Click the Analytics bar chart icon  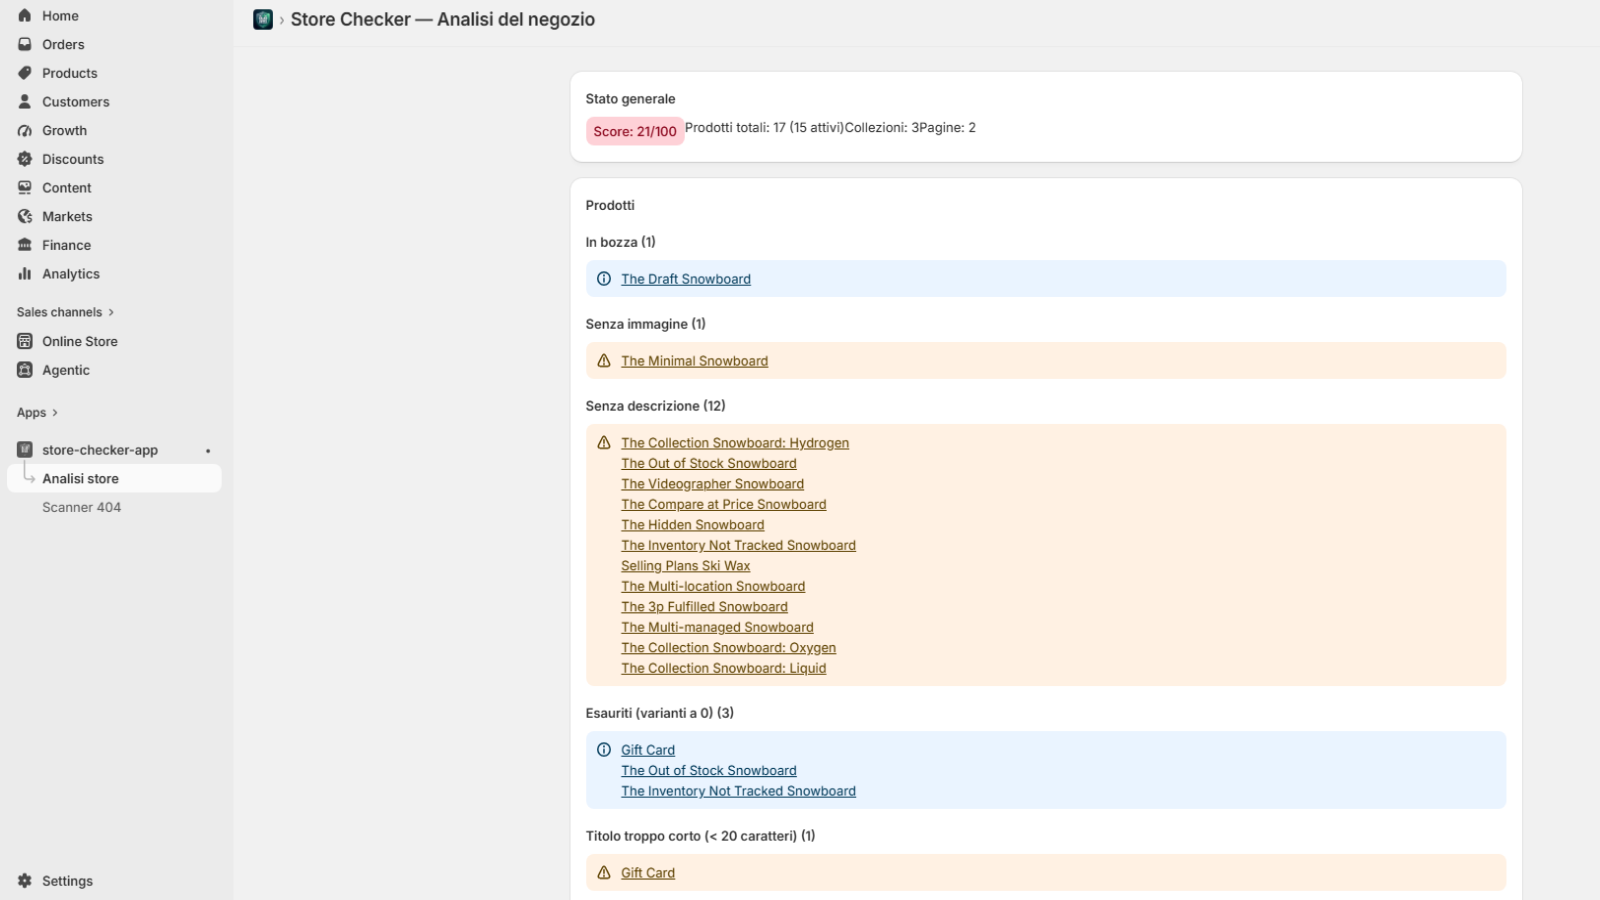click(x=25, y=274)
